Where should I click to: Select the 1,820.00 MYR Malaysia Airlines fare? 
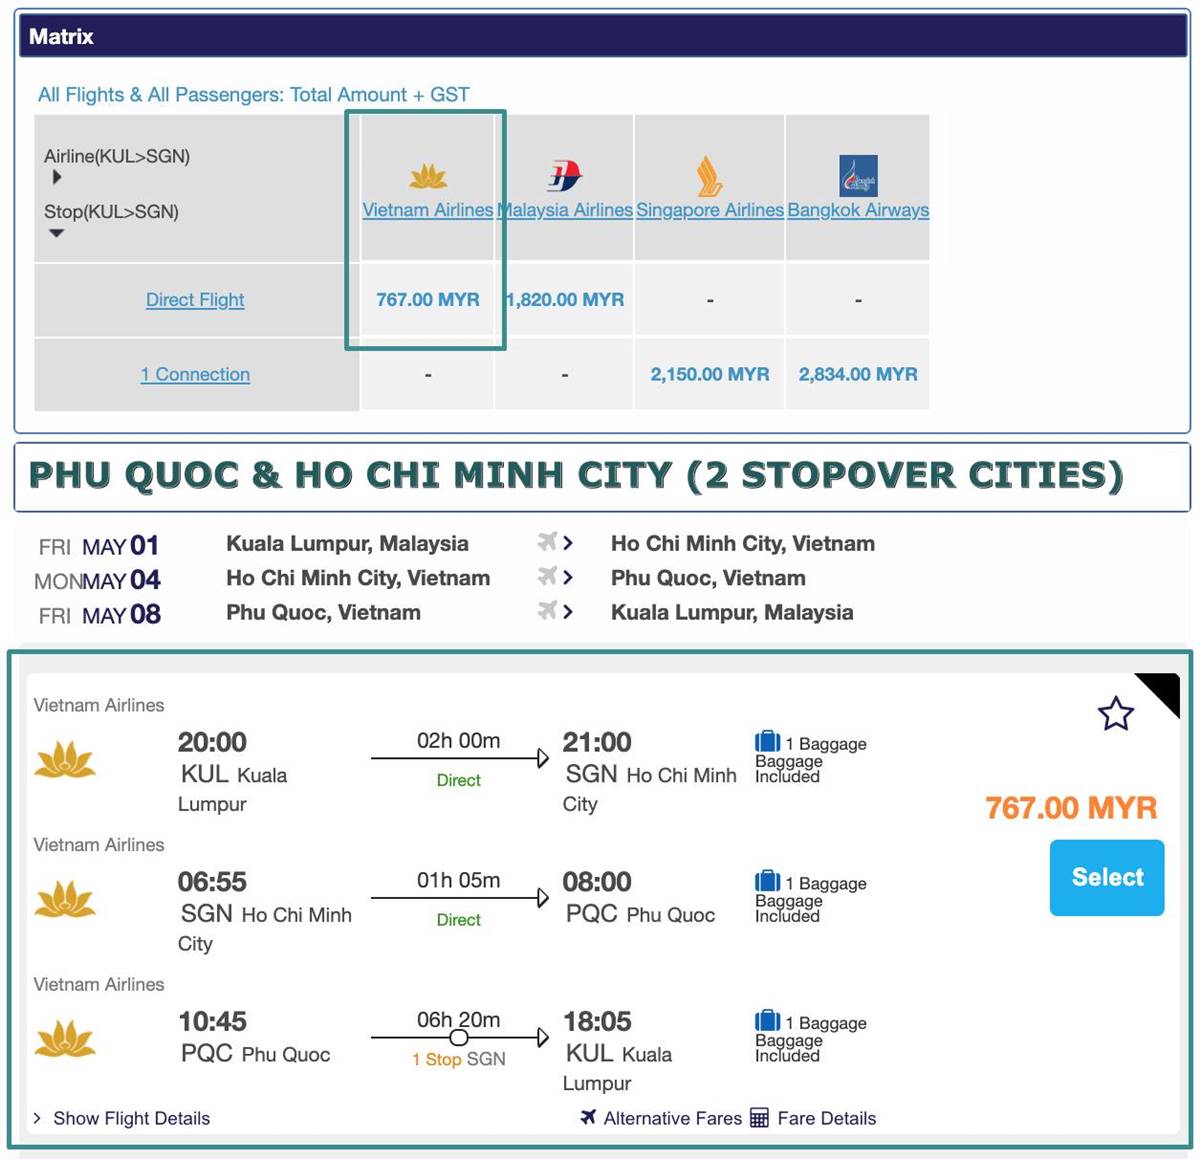pos(565,300)
